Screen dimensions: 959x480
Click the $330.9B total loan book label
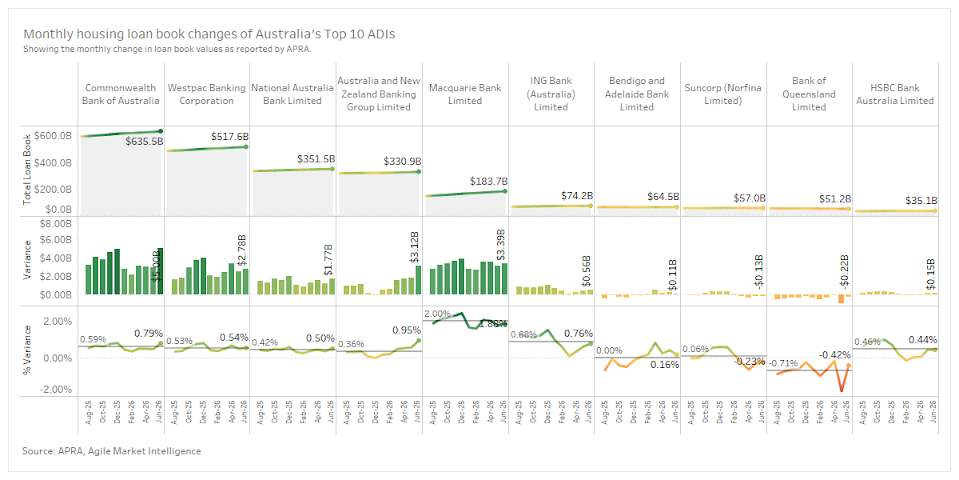[402, 161]
